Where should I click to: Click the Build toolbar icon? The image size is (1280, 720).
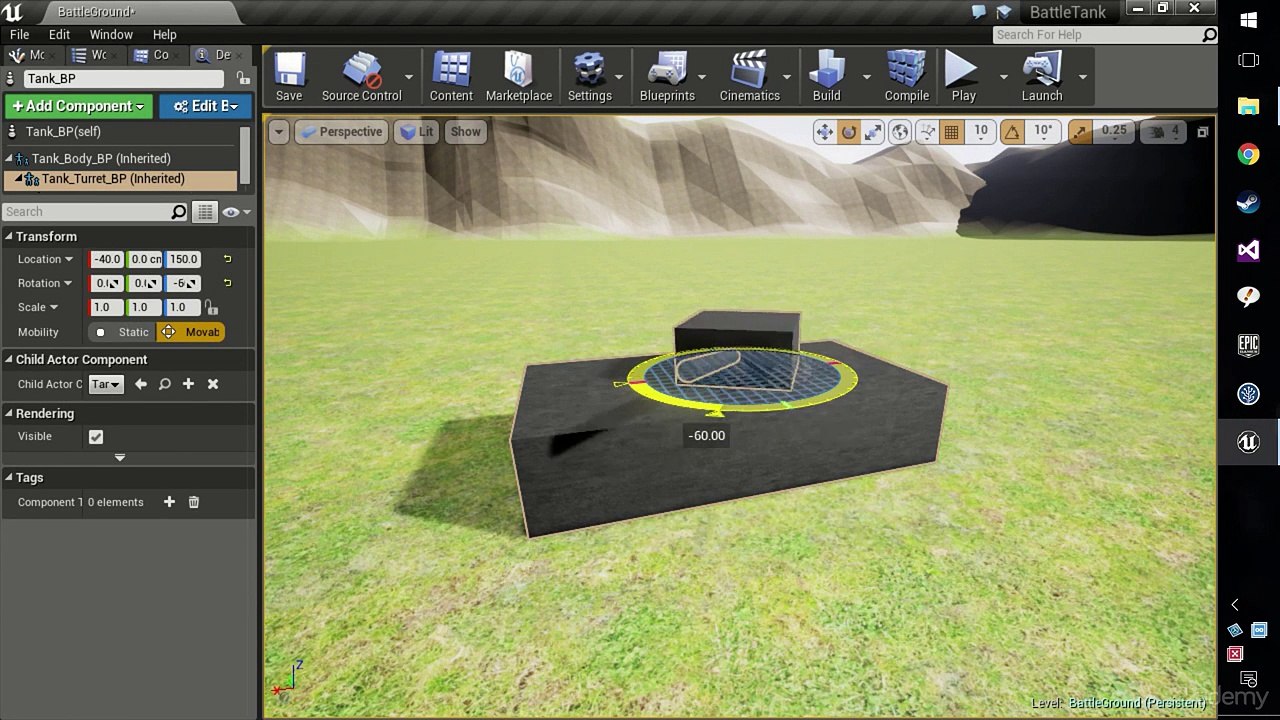[826, 77]
